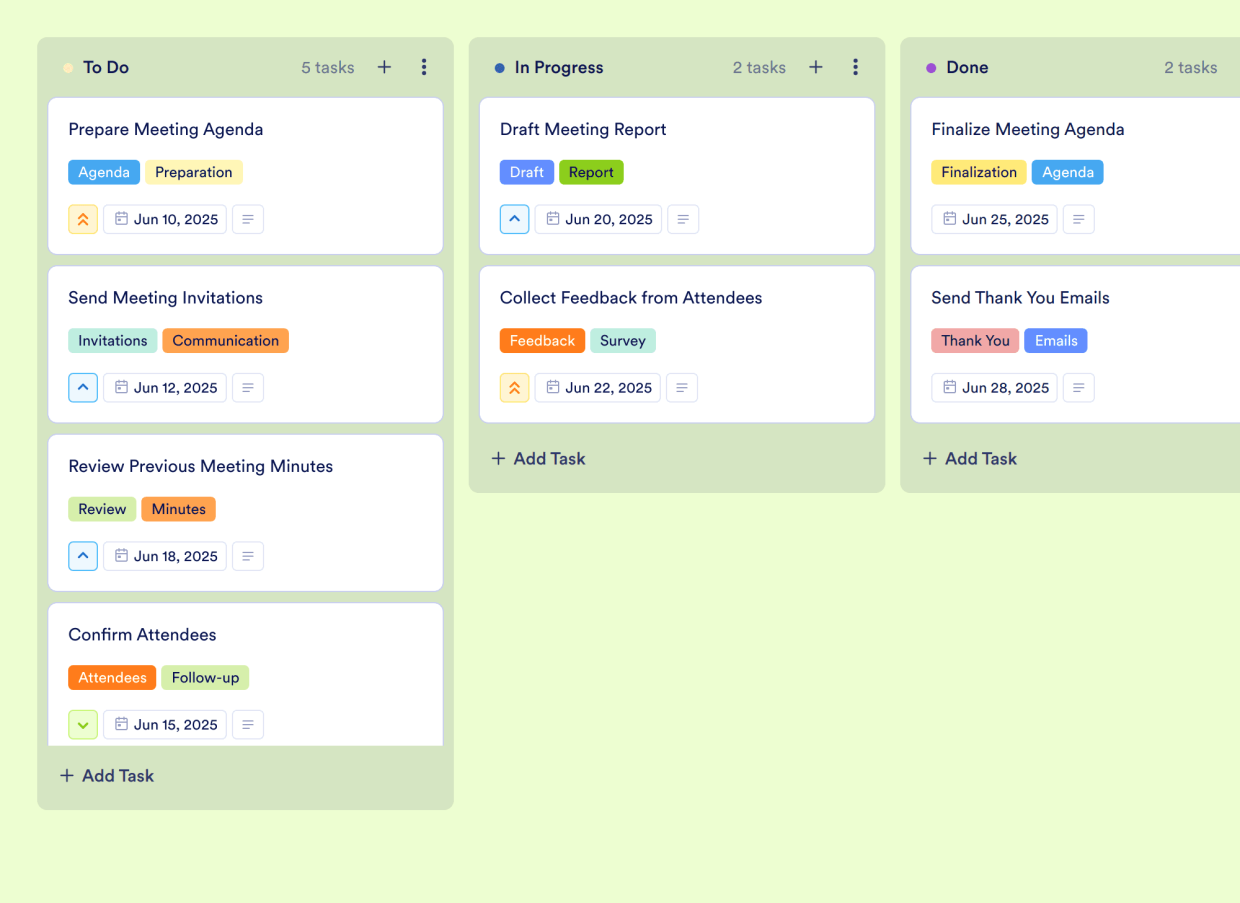Image resolution: width=1240 pixels, height=903 pixels.
Task: Select the orange Communication tag on Send Meeting Invitations
Action: (225, 340)
